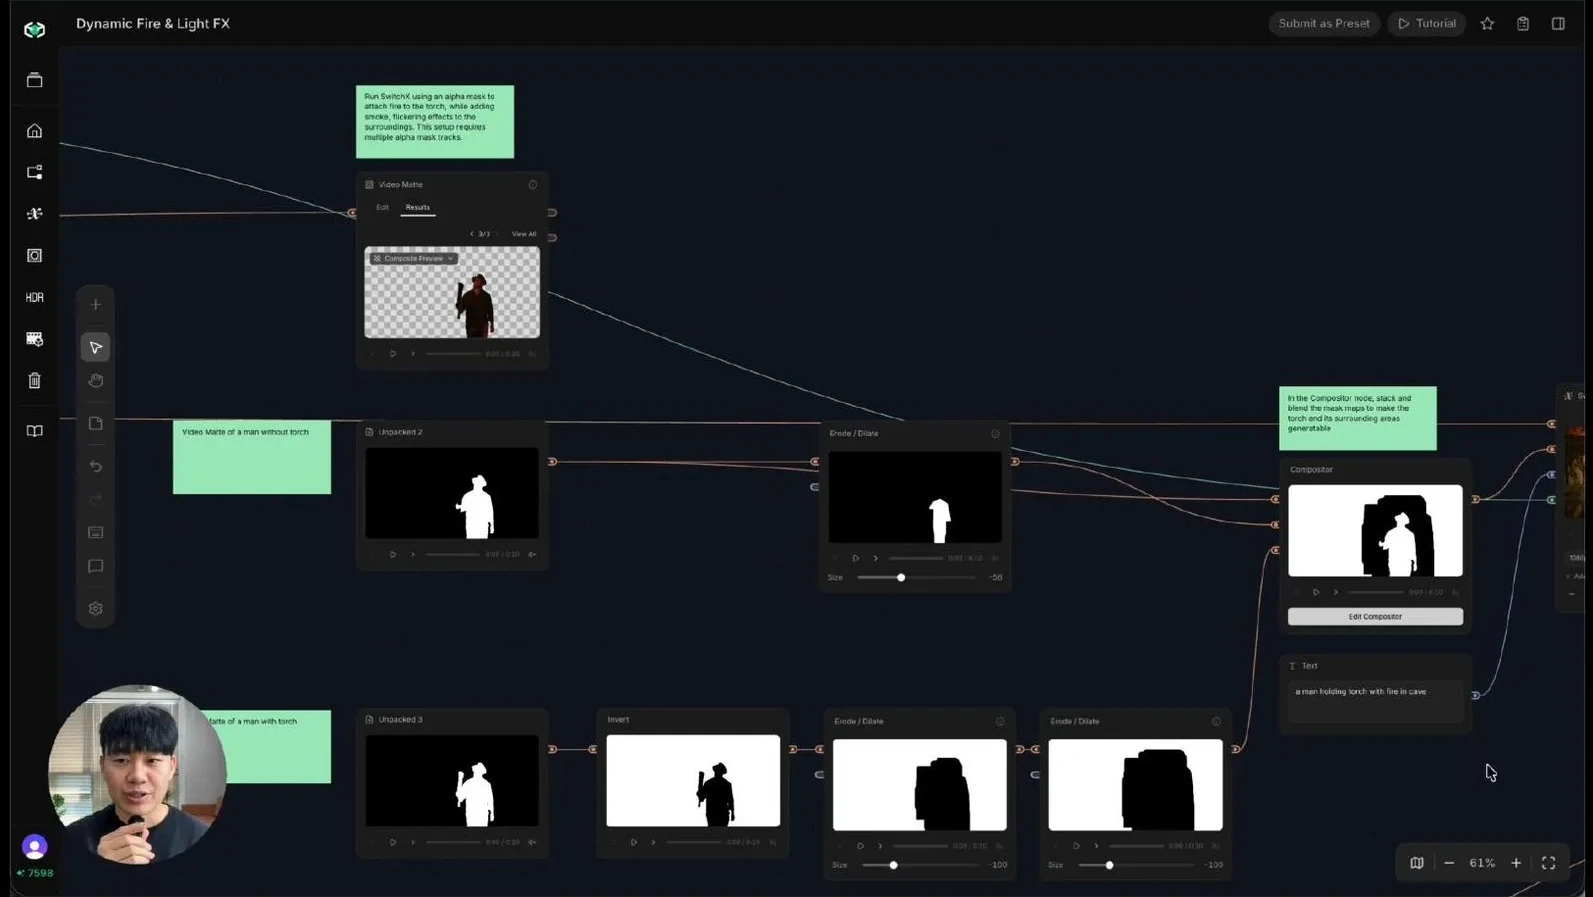Click output port of Text node
Image resolution: width=1593 pixels, height=897 pixels.
(x=1475, y=695)
